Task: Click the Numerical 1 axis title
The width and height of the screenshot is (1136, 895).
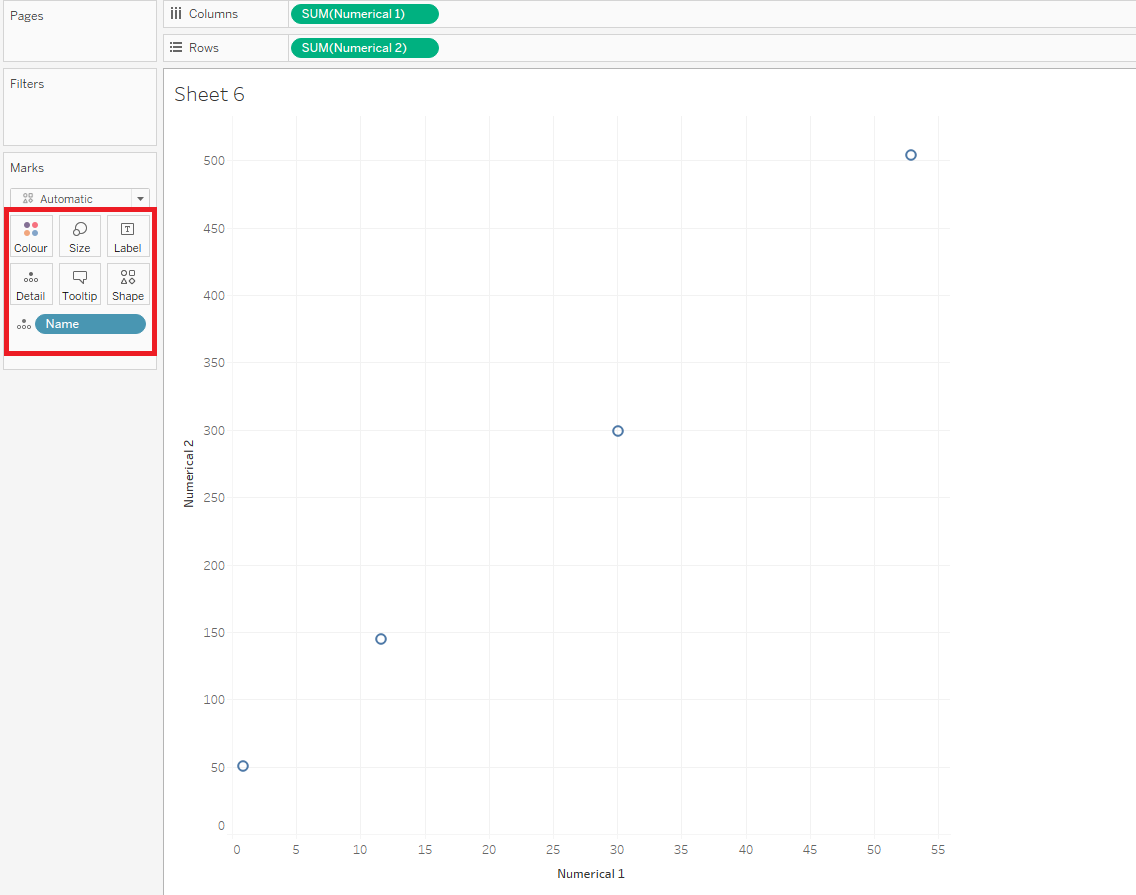Action: (590, 874)
